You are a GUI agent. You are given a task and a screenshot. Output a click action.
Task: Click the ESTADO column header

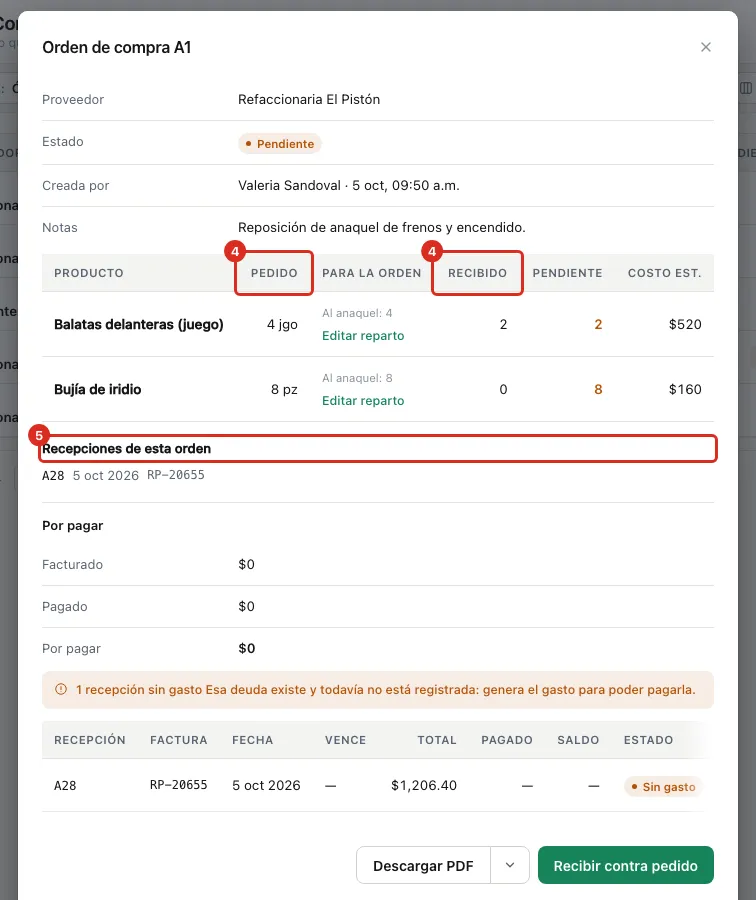click(648, 740)
